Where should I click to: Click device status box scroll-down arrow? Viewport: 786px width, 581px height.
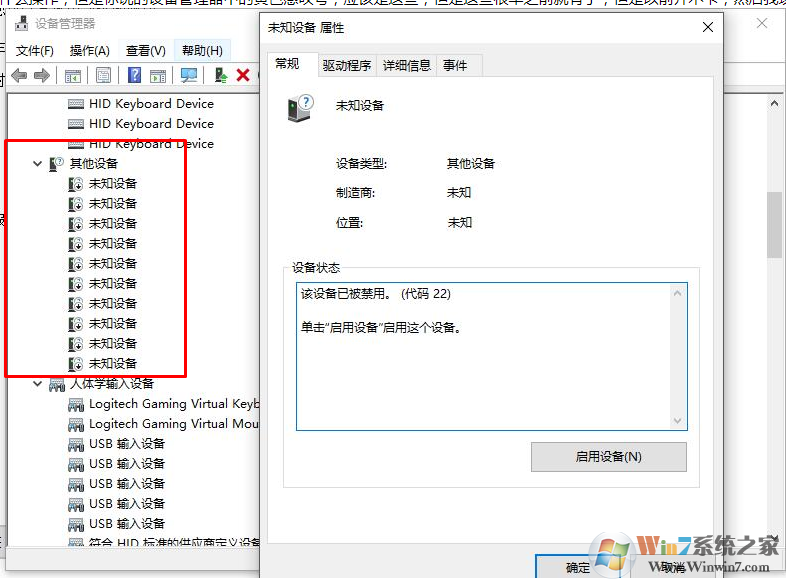(x=678, y=421)
